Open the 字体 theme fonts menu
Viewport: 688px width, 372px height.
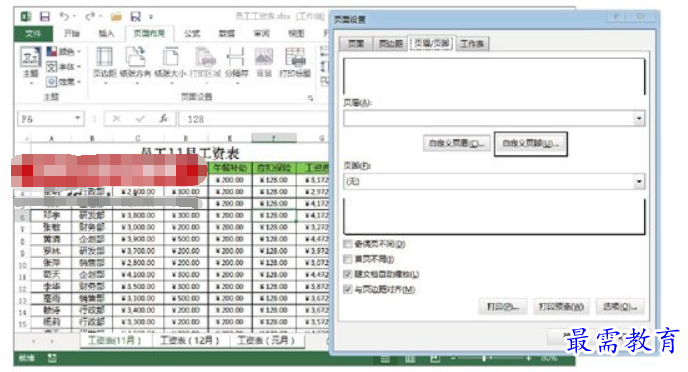[x=64, y=67]
